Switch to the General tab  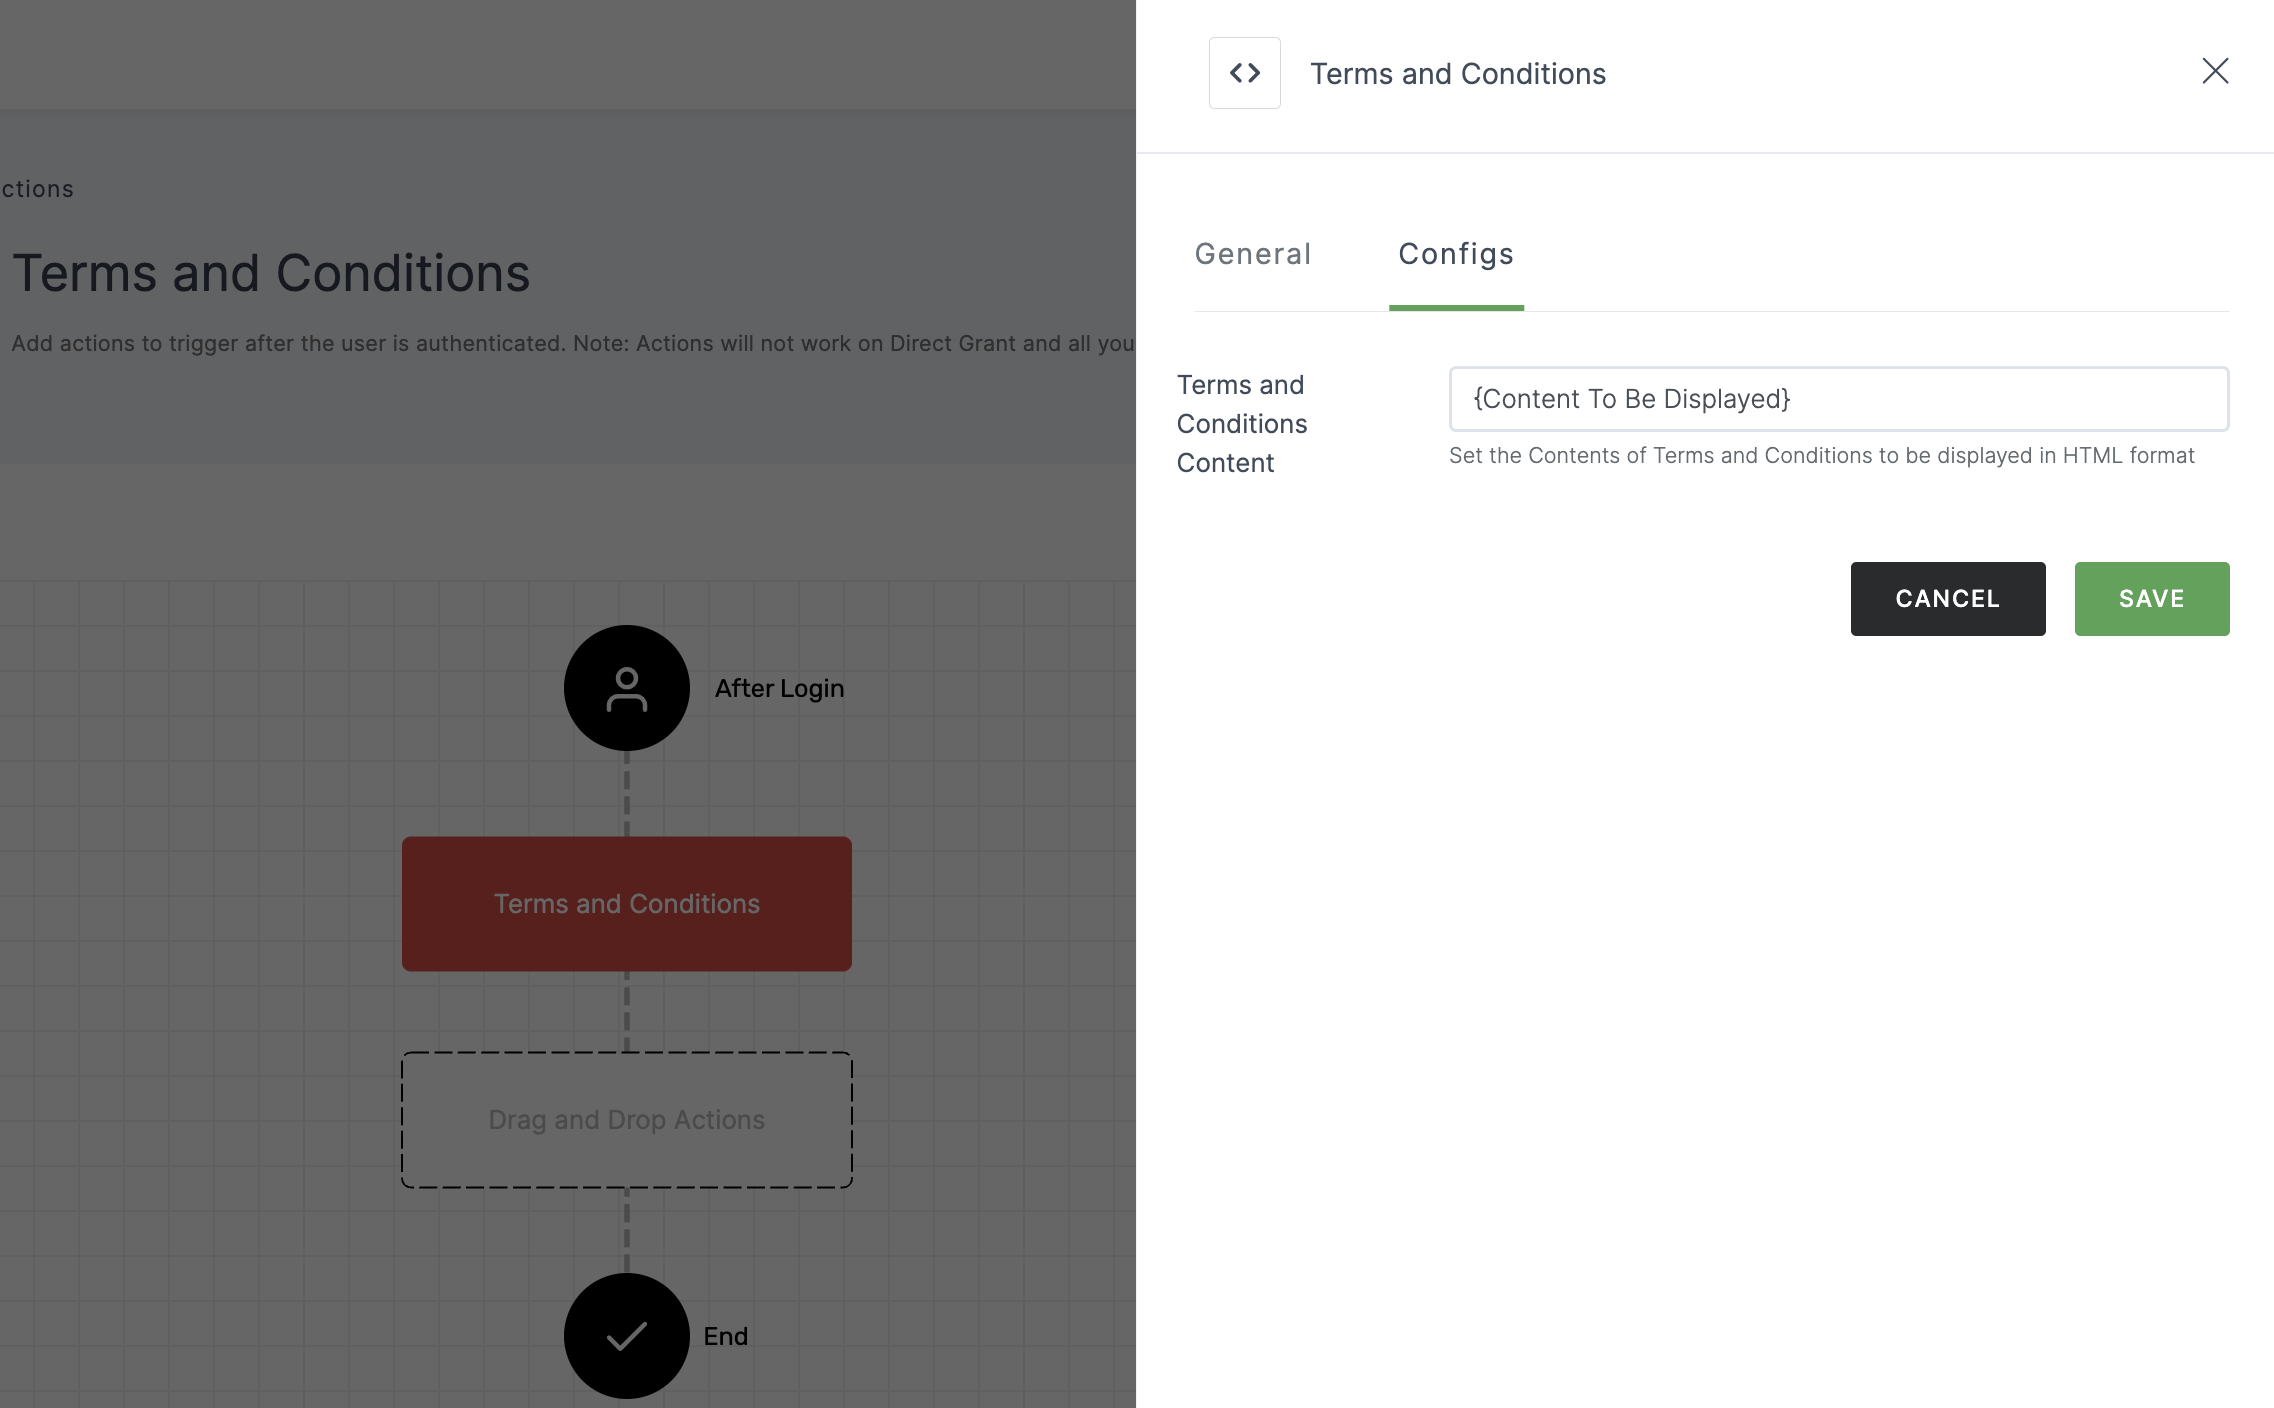click(1252, 253)
